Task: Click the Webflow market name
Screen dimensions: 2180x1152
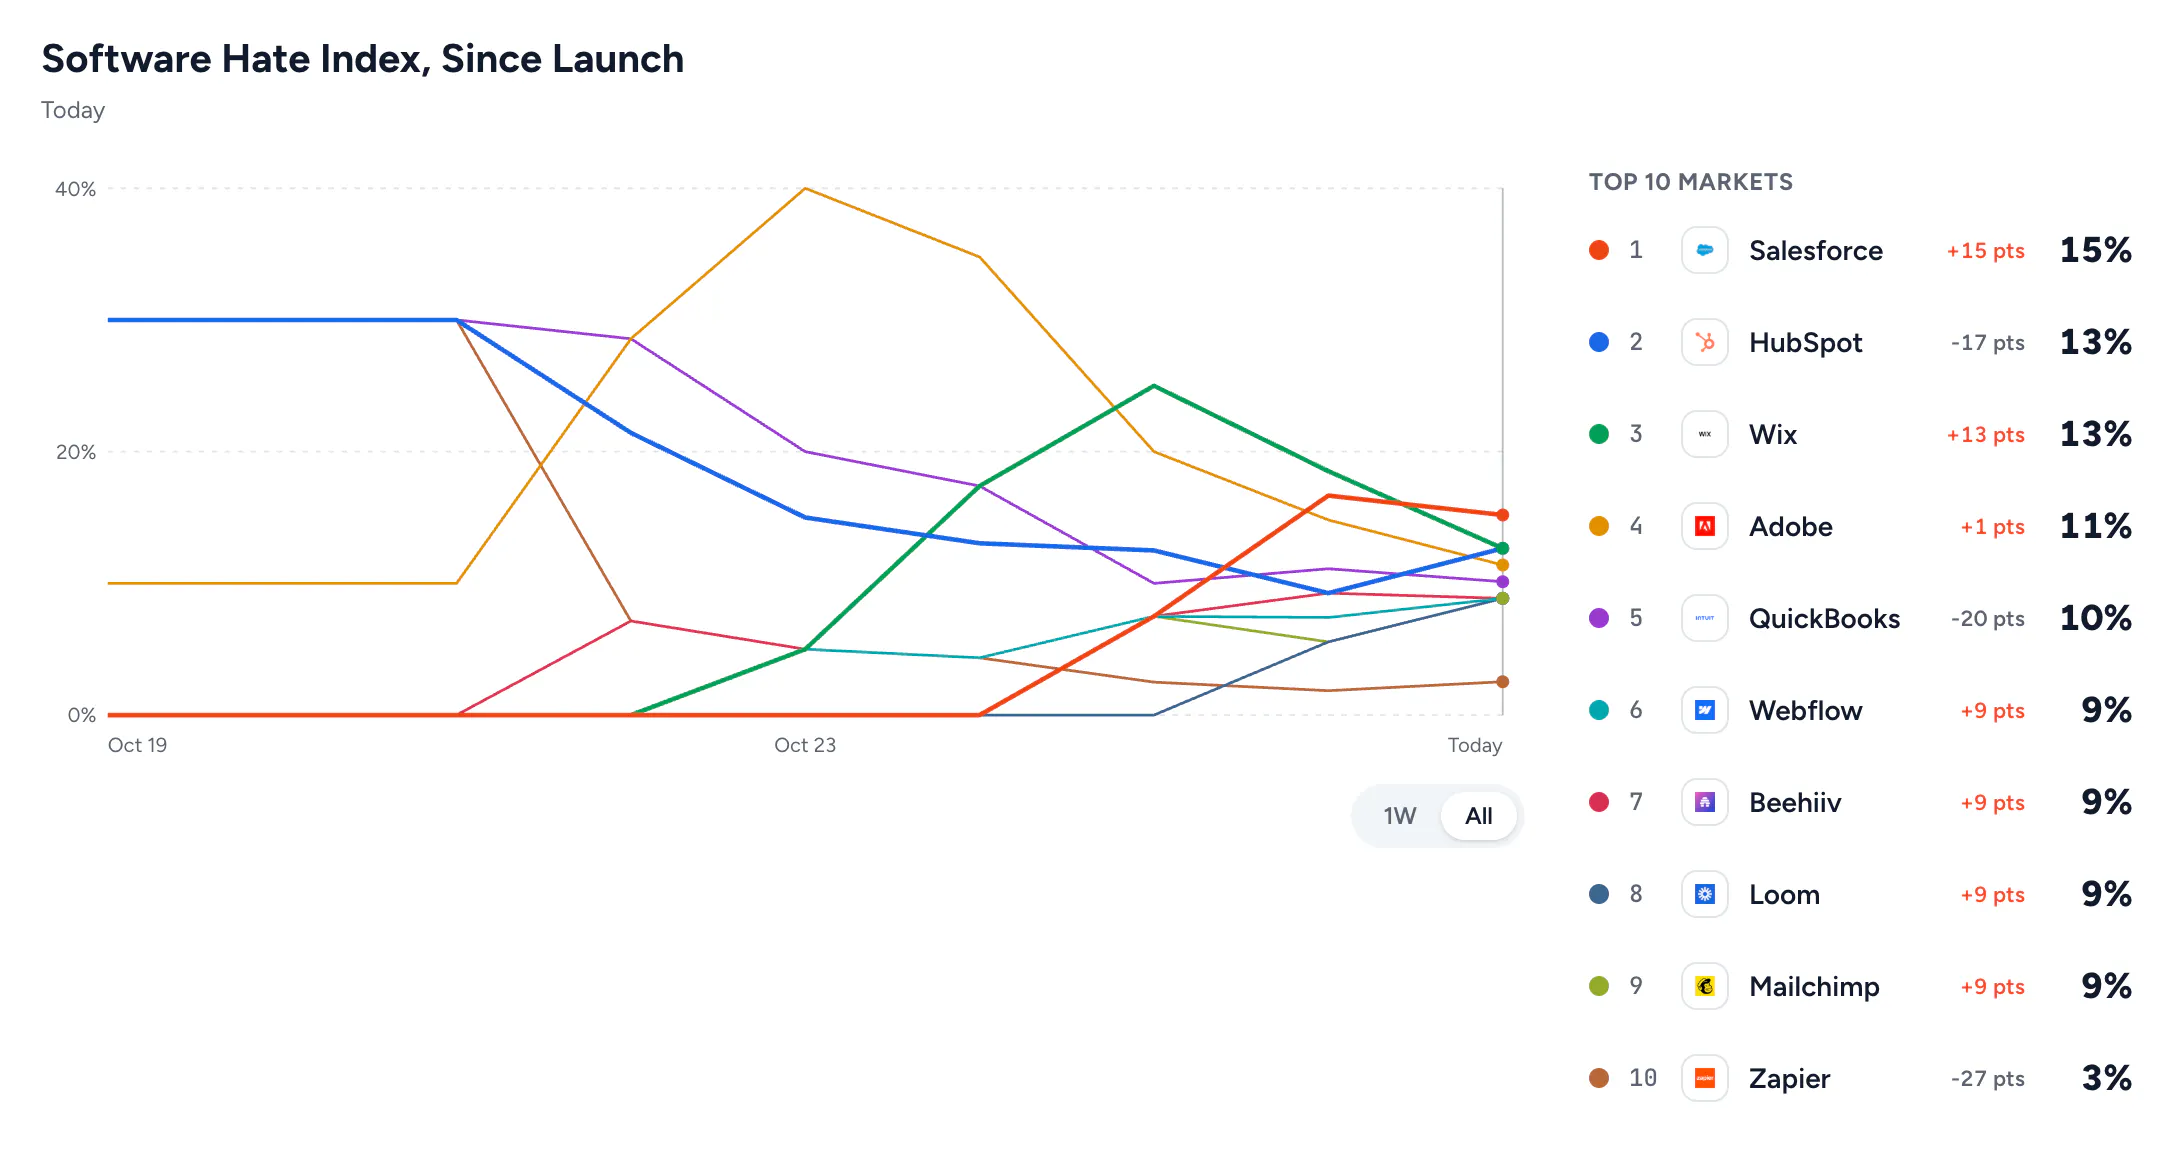Action: (x=1805, y=710)
